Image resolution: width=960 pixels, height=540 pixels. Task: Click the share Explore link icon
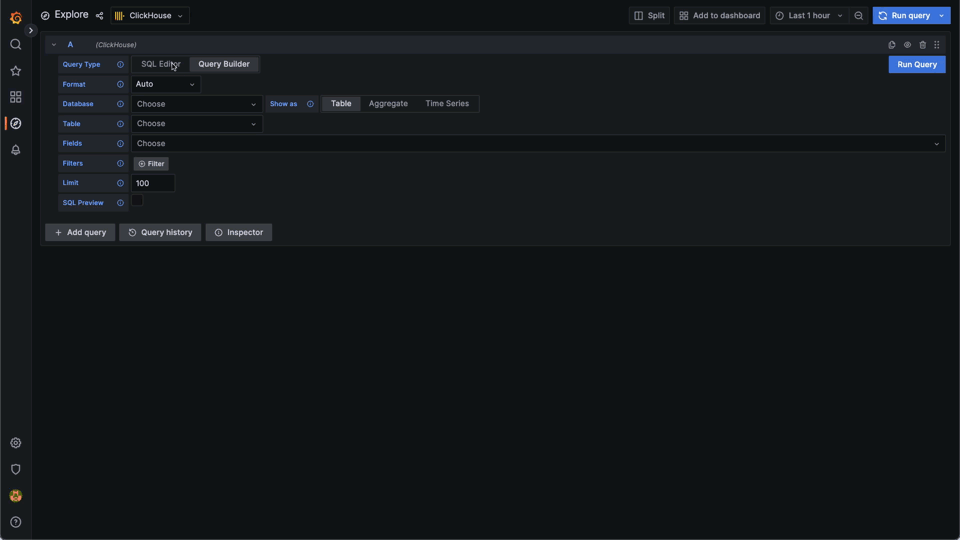click(99, 16)
